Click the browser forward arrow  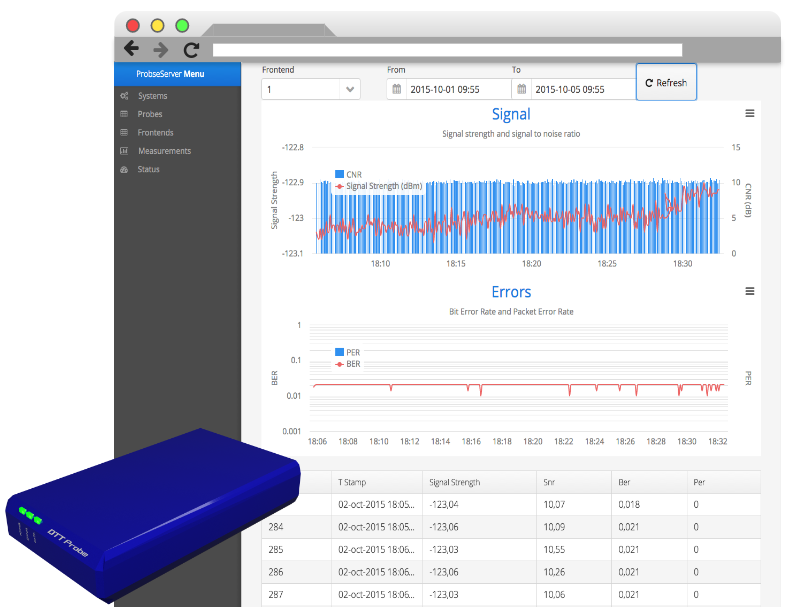[161, 49]
